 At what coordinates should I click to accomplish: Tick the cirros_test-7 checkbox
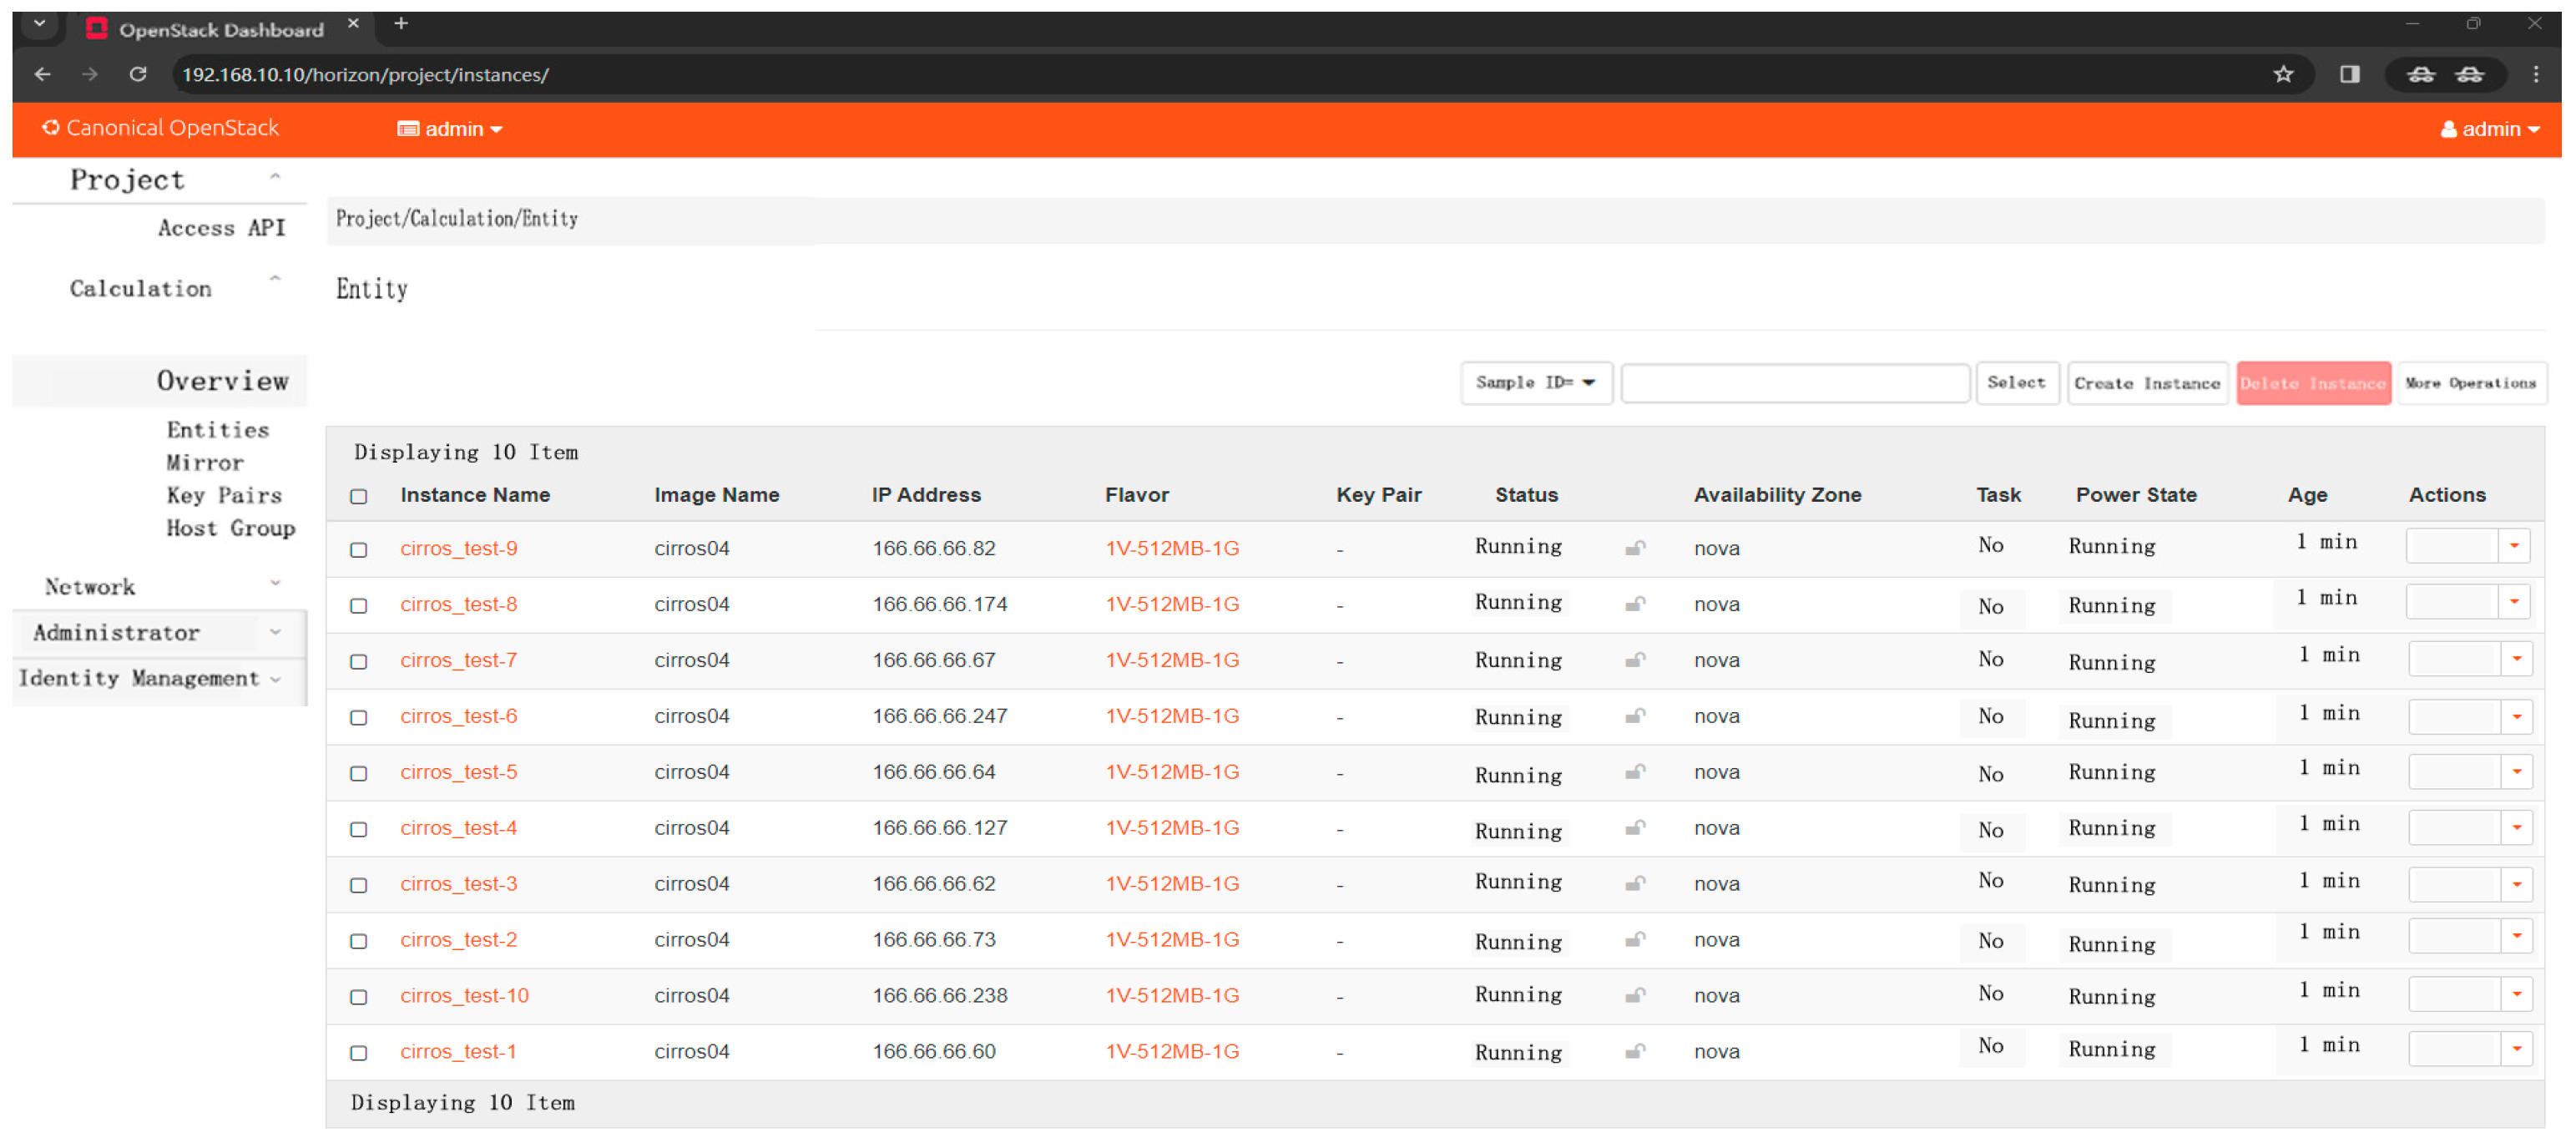tap(359, 662)
